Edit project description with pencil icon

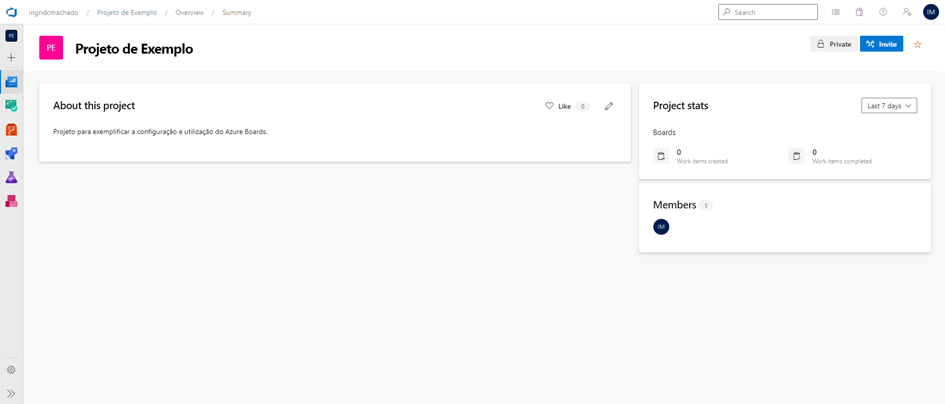tap(609, 106)
